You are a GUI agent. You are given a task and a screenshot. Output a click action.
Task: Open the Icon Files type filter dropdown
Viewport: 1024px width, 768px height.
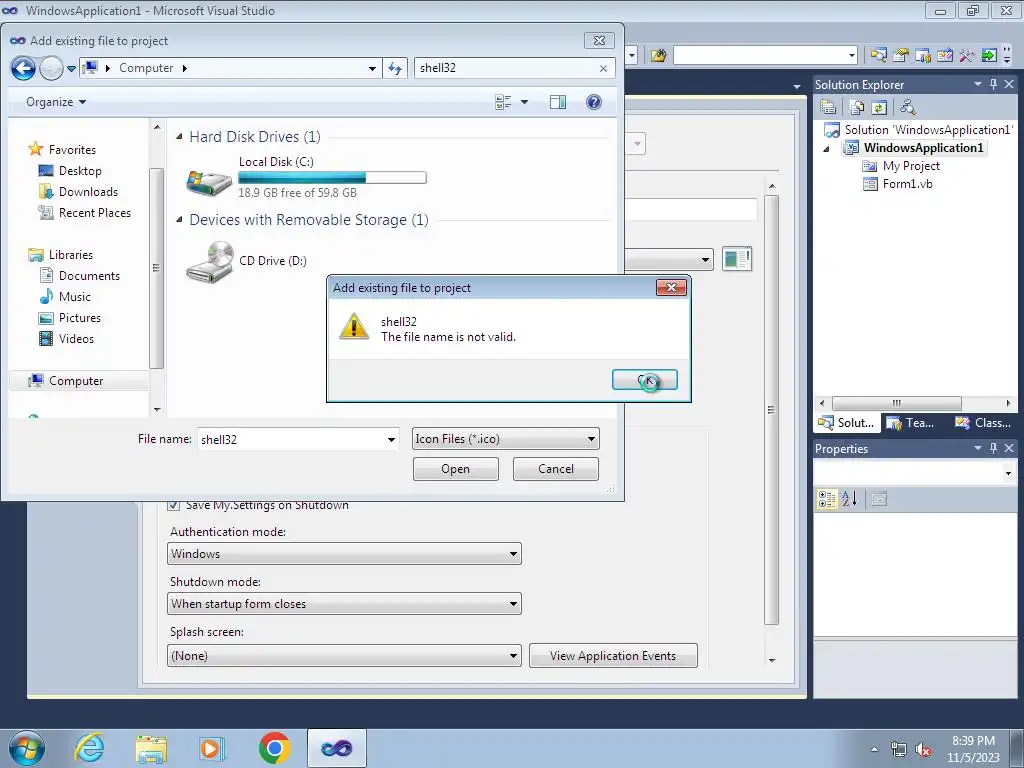coord(505,439)
